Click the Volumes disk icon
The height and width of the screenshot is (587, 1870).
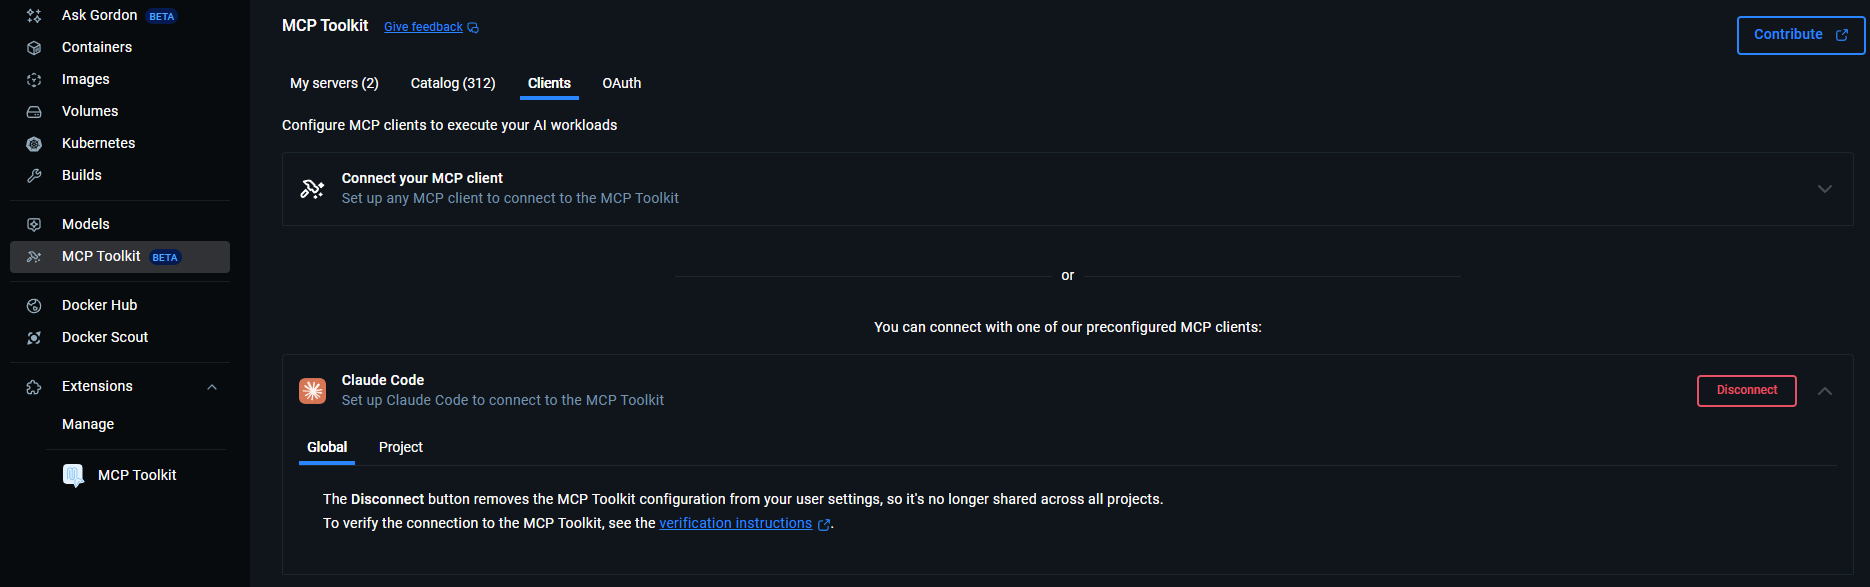(x=34, y=112)
